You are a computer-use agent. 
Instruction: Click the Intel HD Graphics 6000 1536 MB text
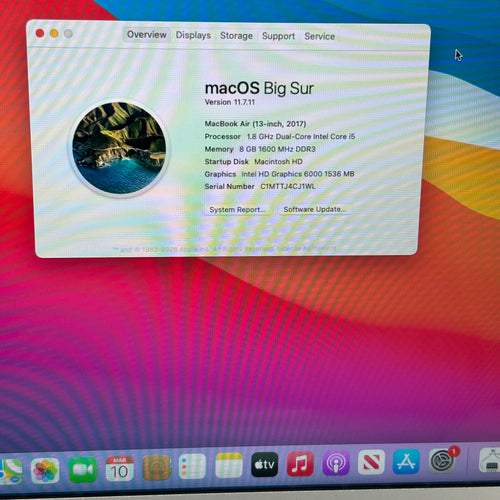tap(298, 174)
